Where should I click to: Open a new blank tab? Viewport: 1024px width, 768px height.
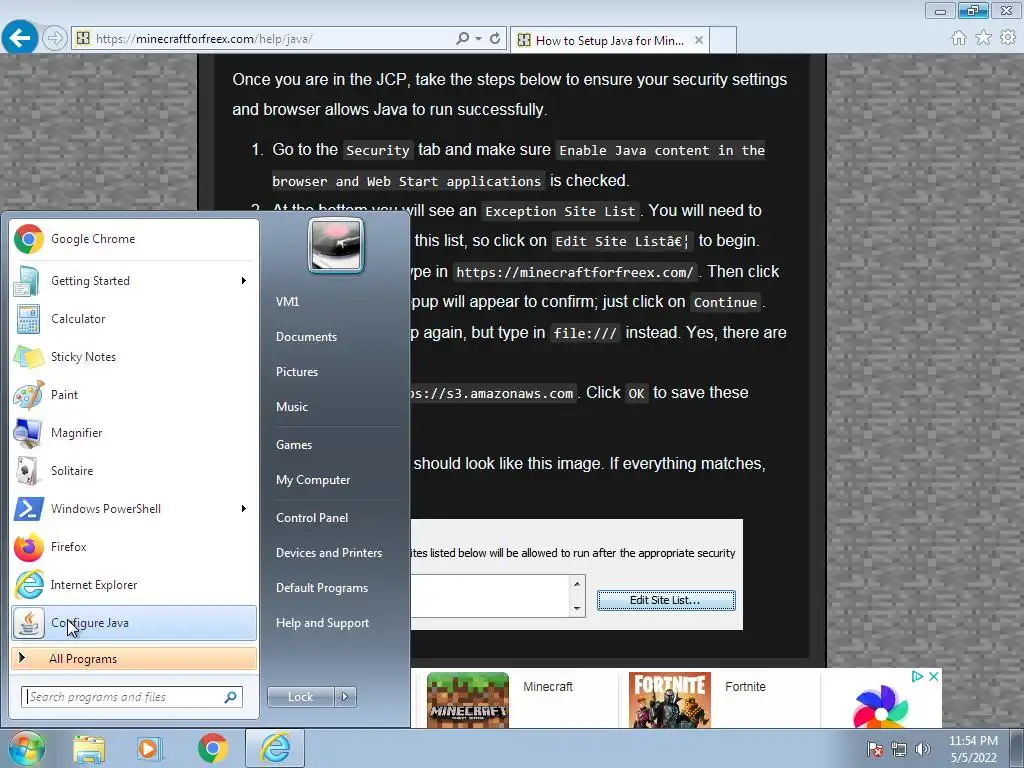[723, 40]
